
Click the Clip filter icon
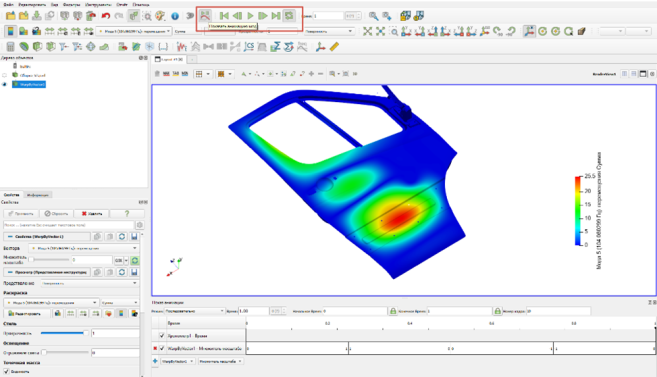pyautogui.click(x=37, y=47)
